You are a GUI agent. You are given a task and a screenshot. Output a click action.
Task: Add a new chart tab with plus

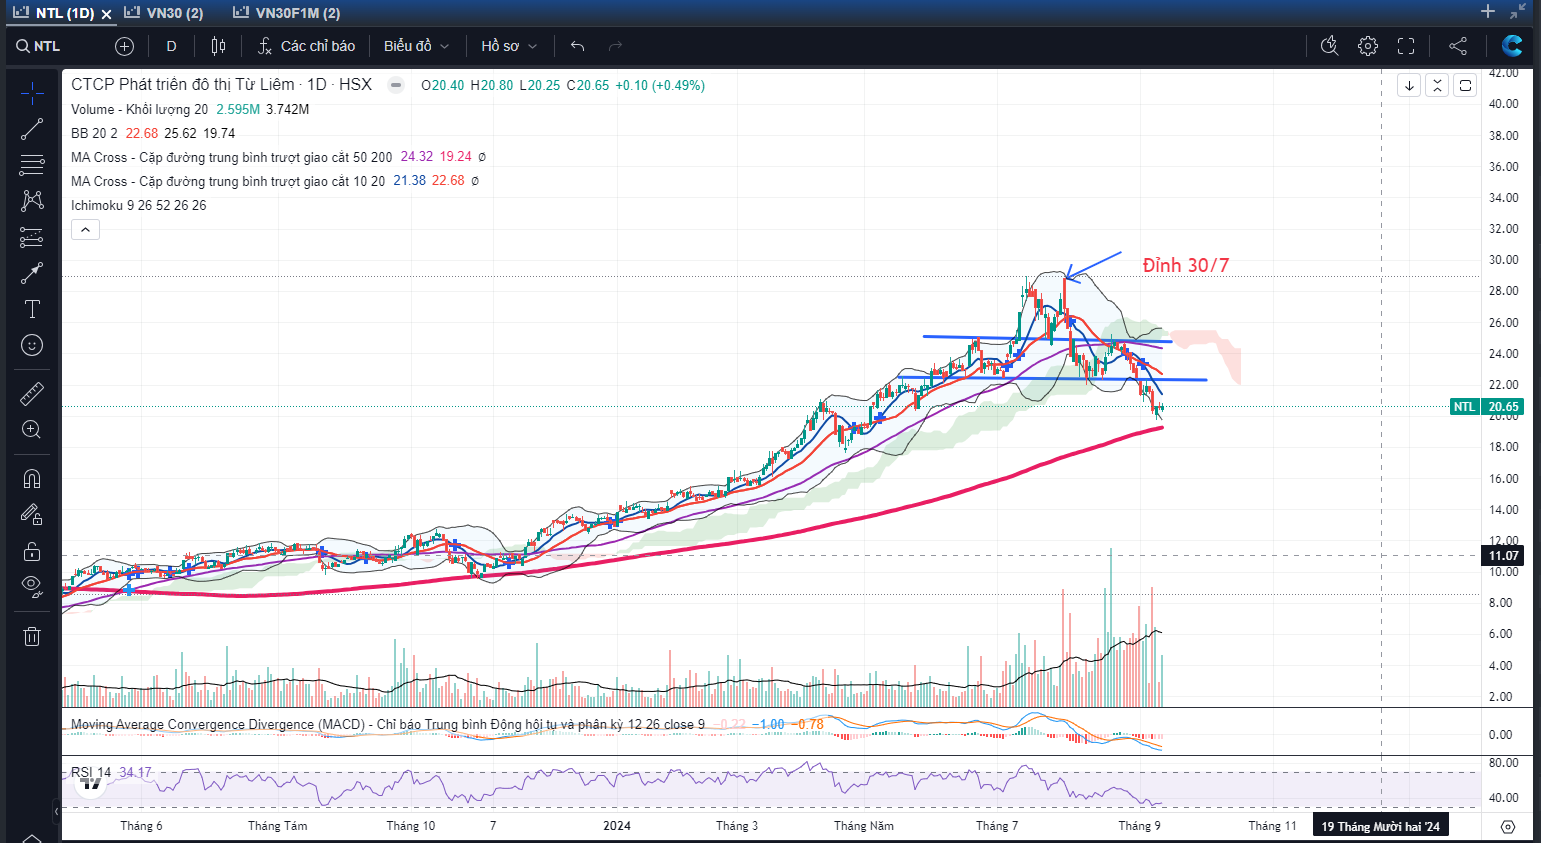[1488, 12]
